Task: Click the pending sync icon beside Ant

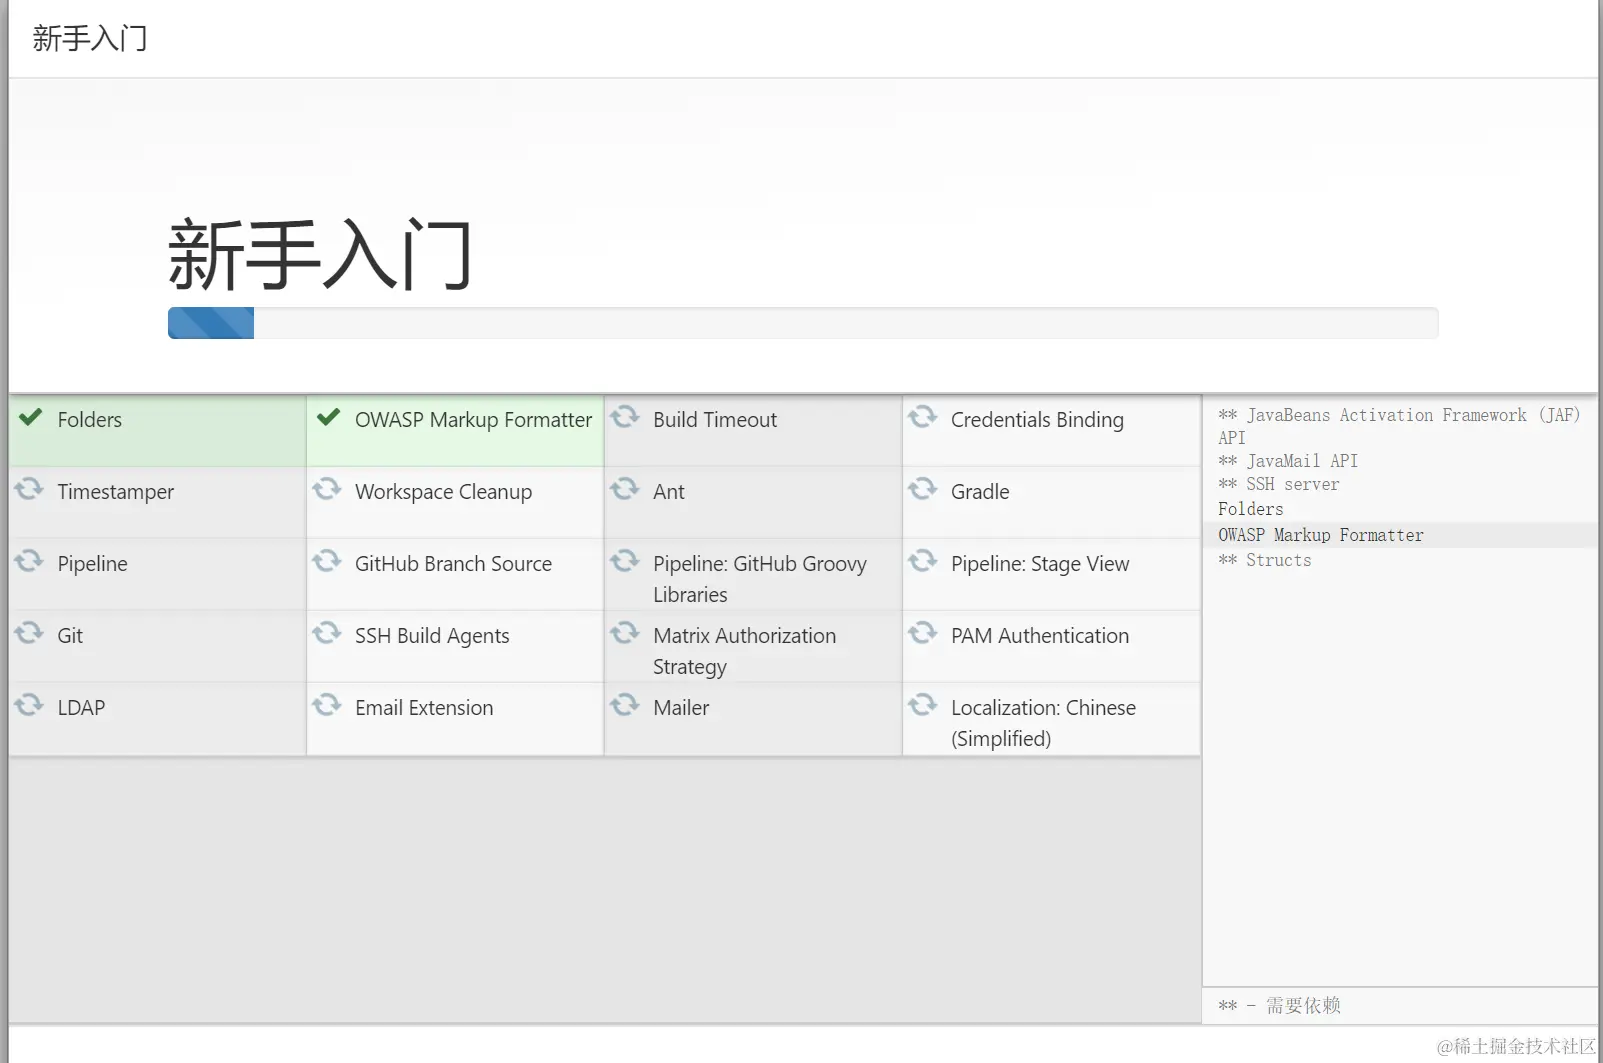Action: pyautogui.click(x=625, y=488)
